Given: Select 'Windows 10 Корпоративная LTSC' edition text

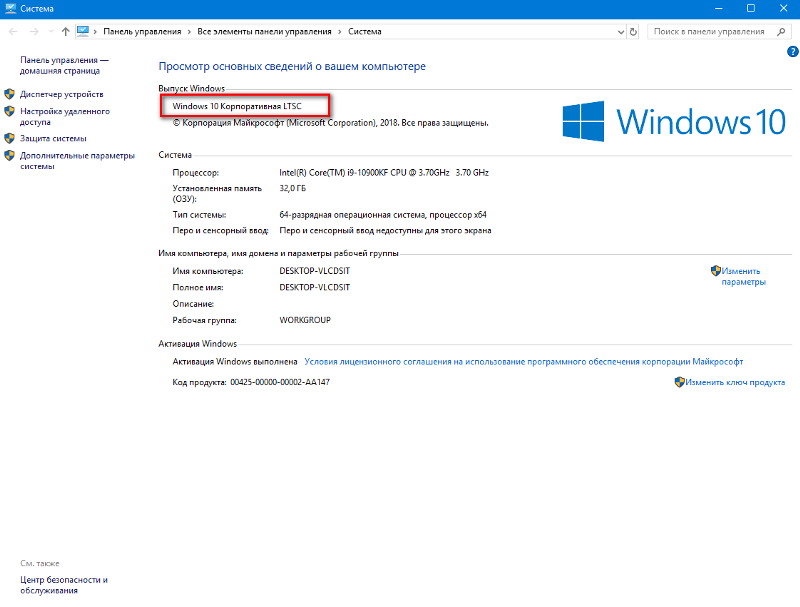Looking at the screenshot, I should pyautogui.click(x=237, y=106).
